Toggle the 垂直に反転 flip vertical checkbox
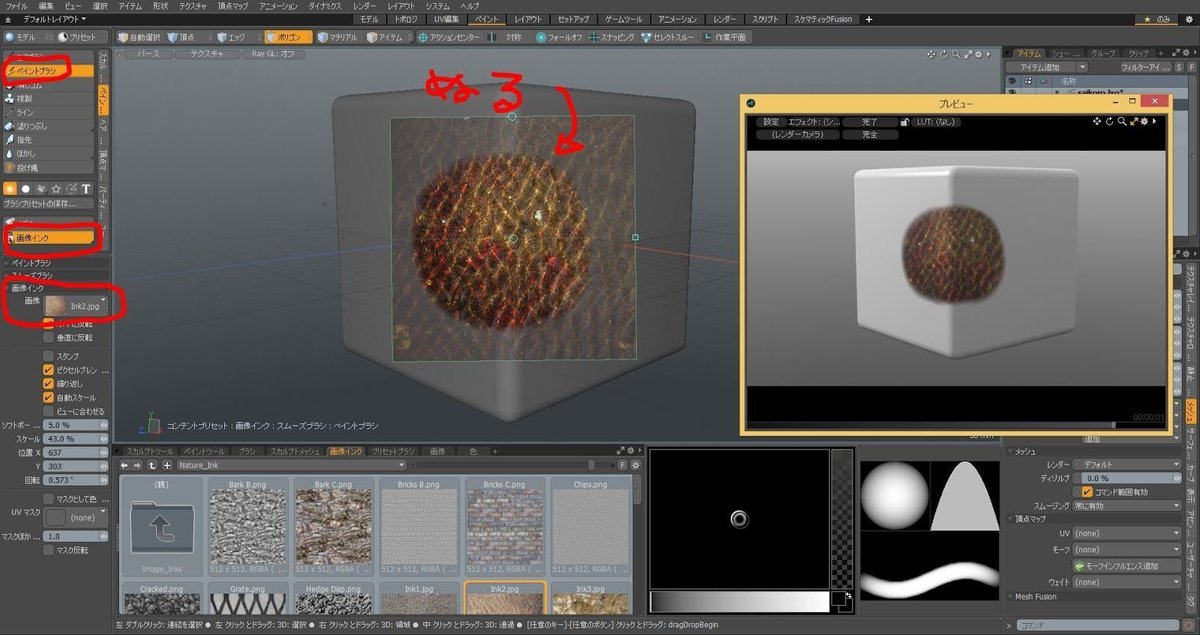This screenshot has width=1200, height=635. 49,339
